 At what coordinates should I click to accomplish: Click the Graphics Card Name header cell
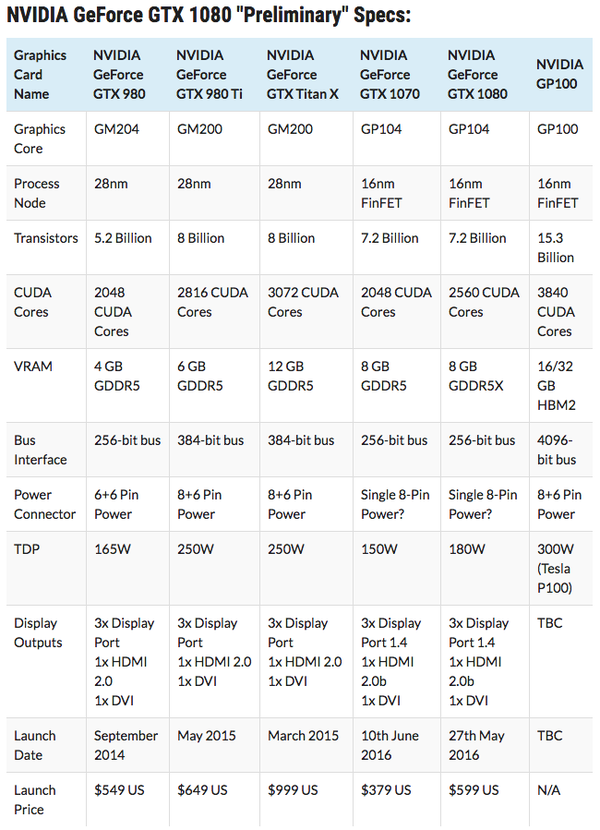40,75
